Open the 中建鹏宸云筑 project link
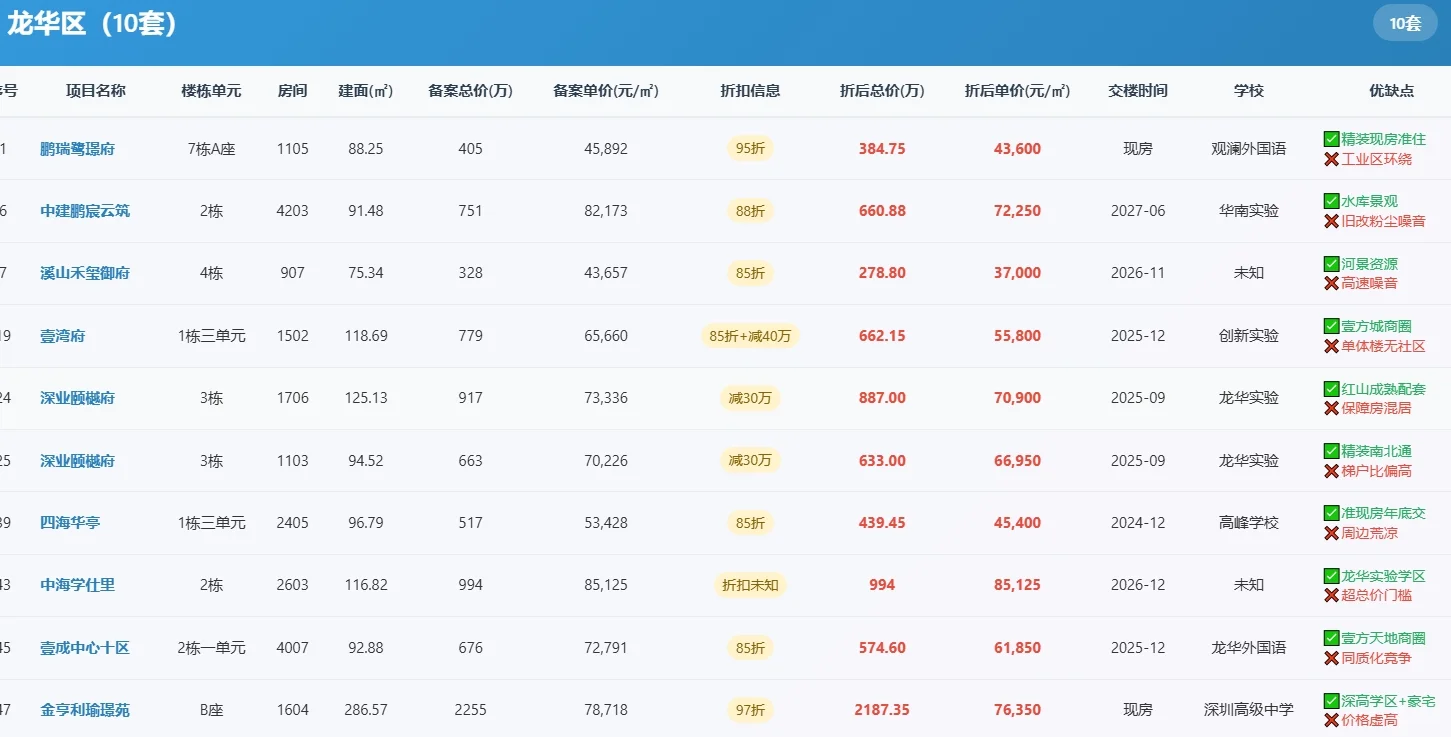1451x737 pixels. click(x=85, y=211)
